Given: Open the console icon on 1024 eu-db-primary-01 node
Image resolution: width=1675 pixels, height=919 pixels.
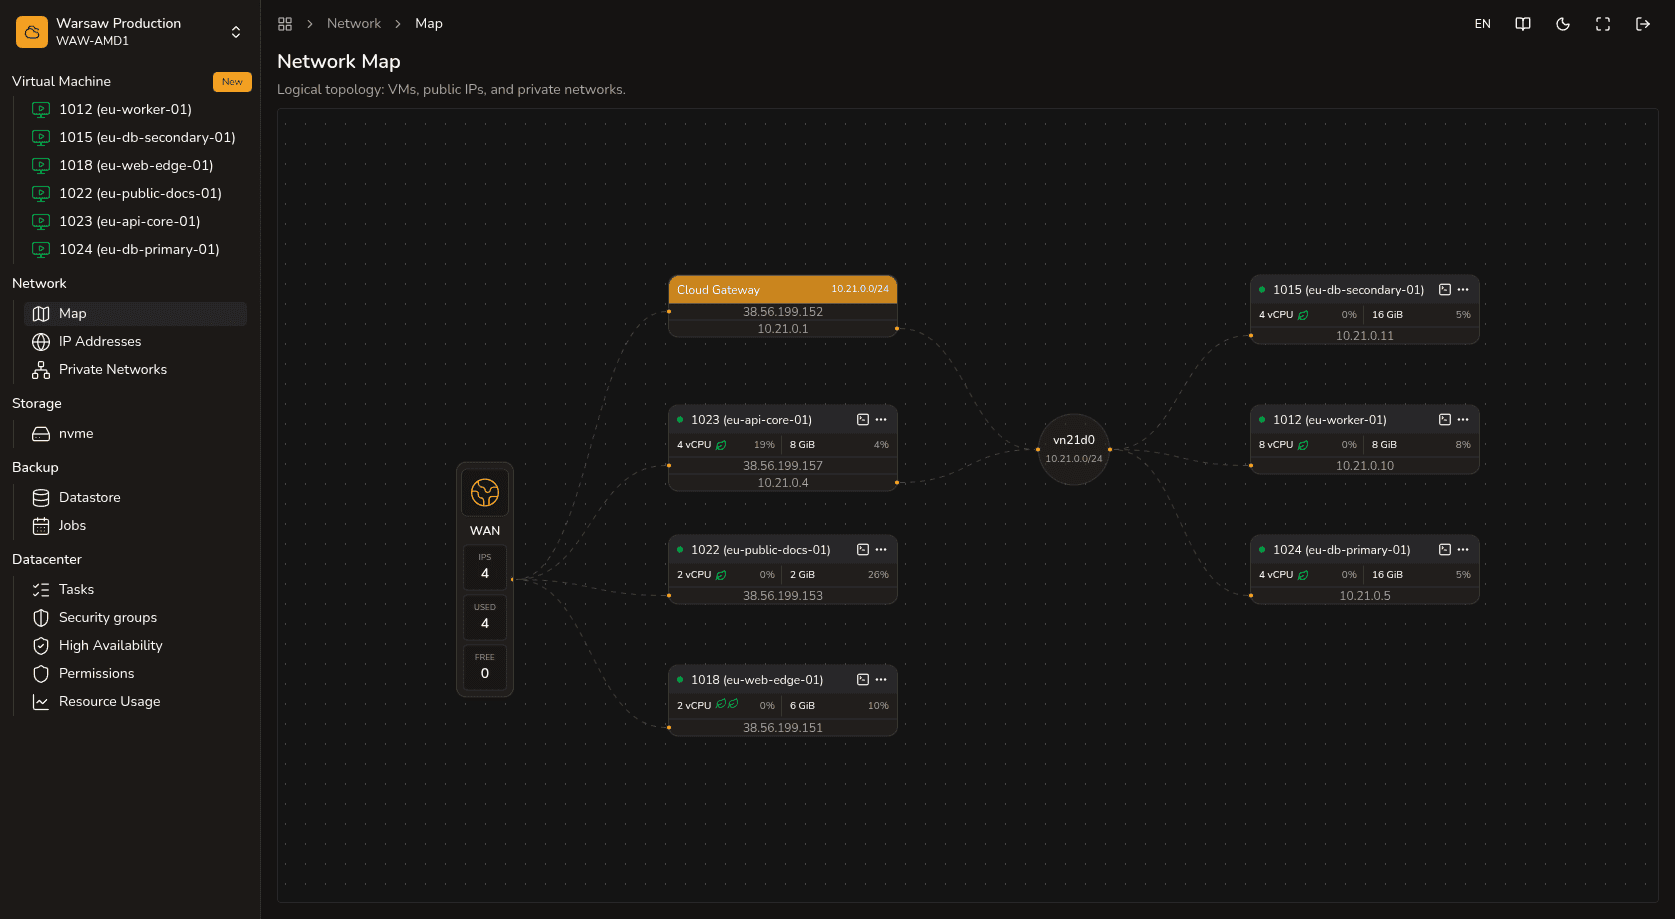Looking at the screenshot, I should coord(1445,550).
